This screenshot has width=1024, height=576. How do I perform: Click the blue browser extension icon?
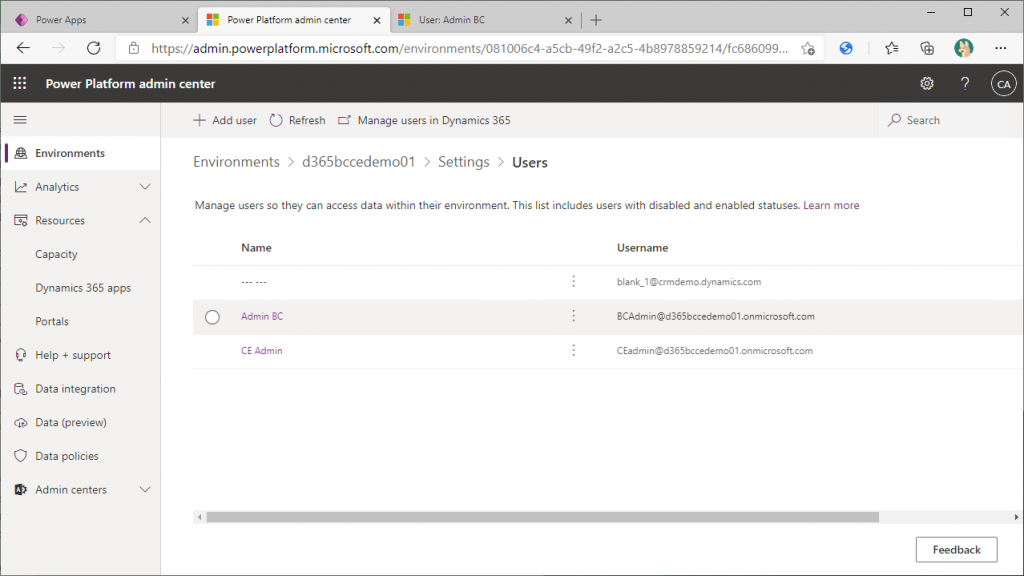846,48
